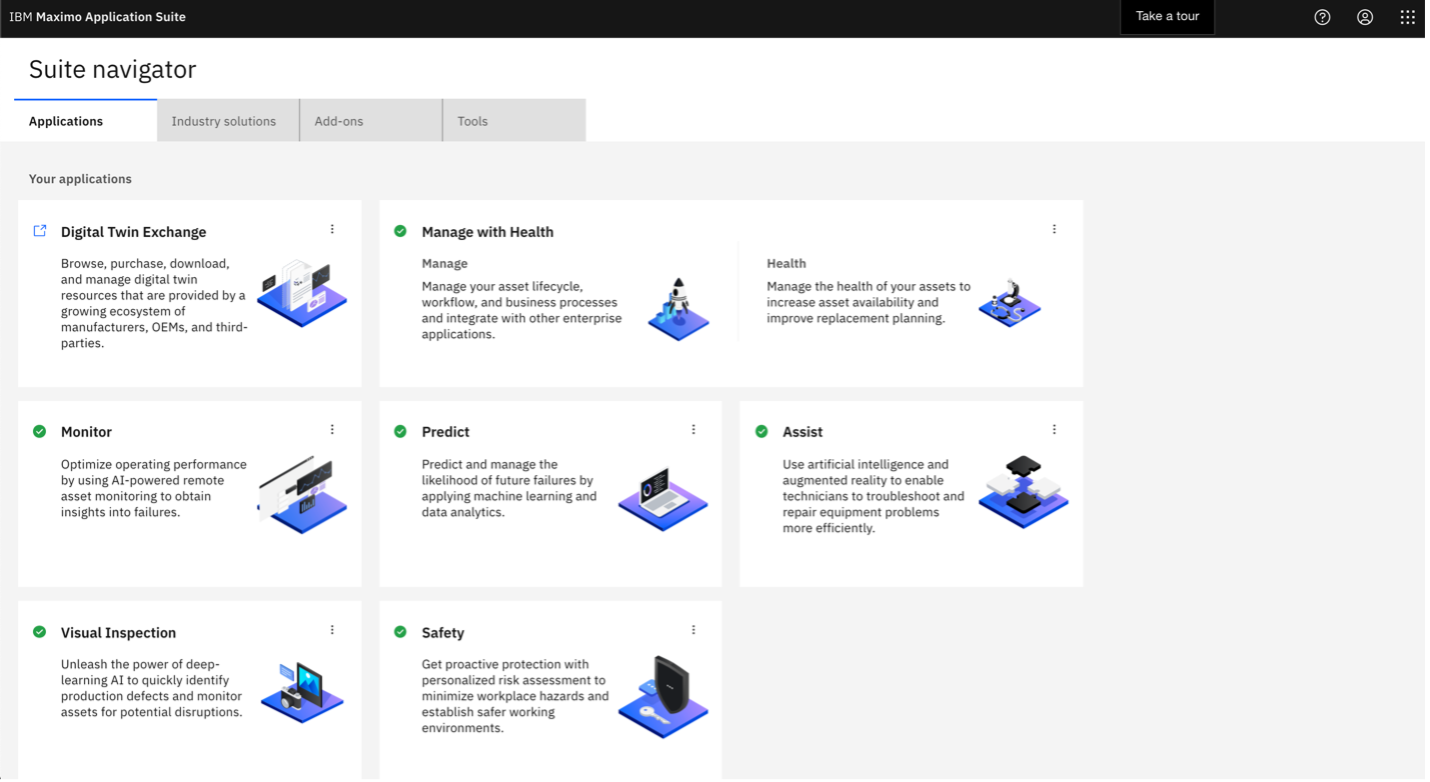Click green status check beside Safety
This screenshot has height=782, width=1430.
point(400,632)
